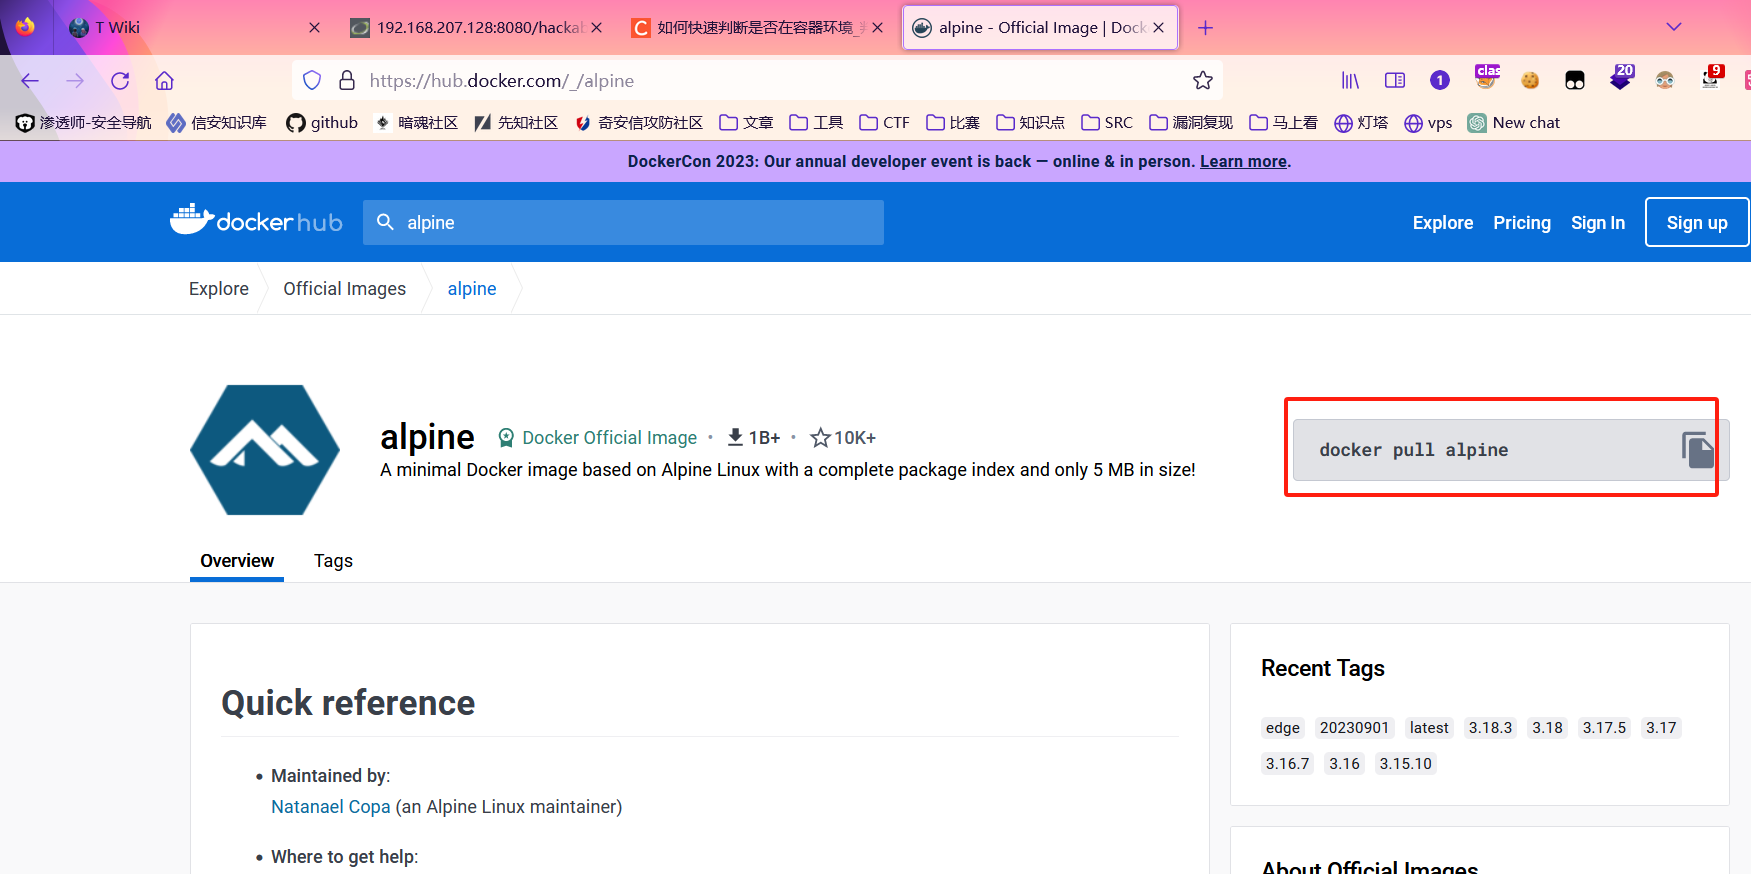Image resolution: width=1751 pixels, height=874 pixels.
Task: Click the 10K+ stars icon
Action: tap(820, 437)
